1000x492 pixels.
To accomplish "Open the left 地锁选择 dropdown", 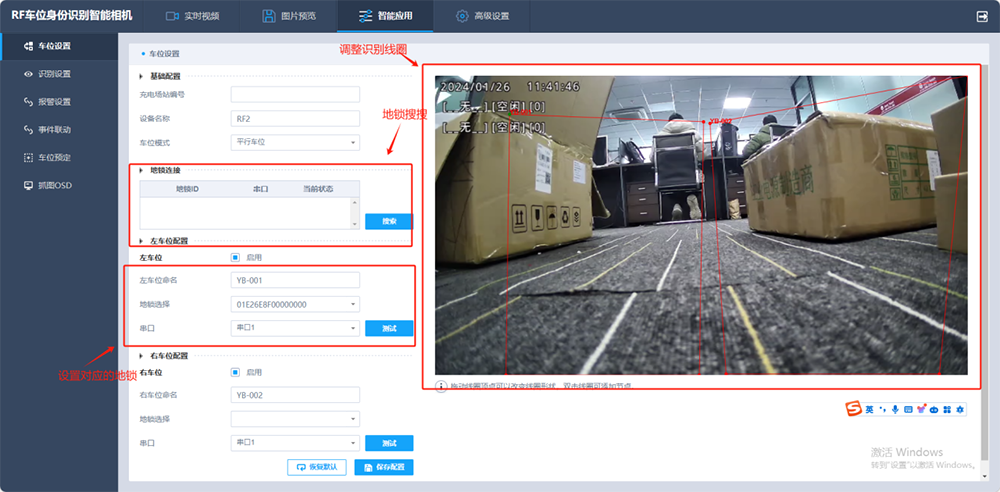I will click(x=295, y=304).
